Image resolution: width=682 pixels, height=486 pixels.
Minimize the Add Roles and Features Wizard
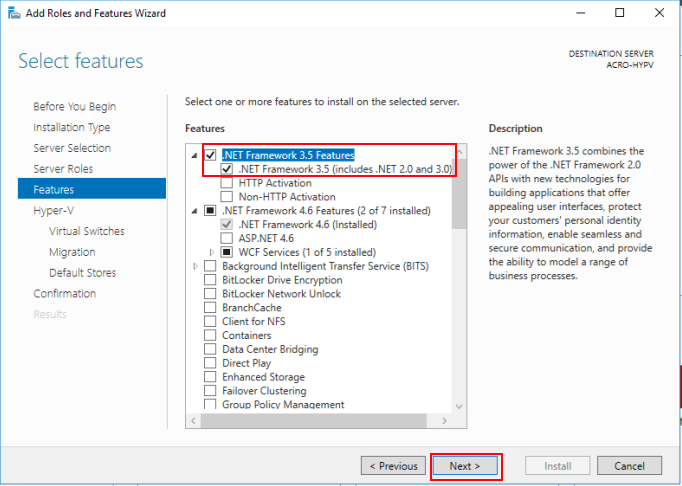click(580, 13)
